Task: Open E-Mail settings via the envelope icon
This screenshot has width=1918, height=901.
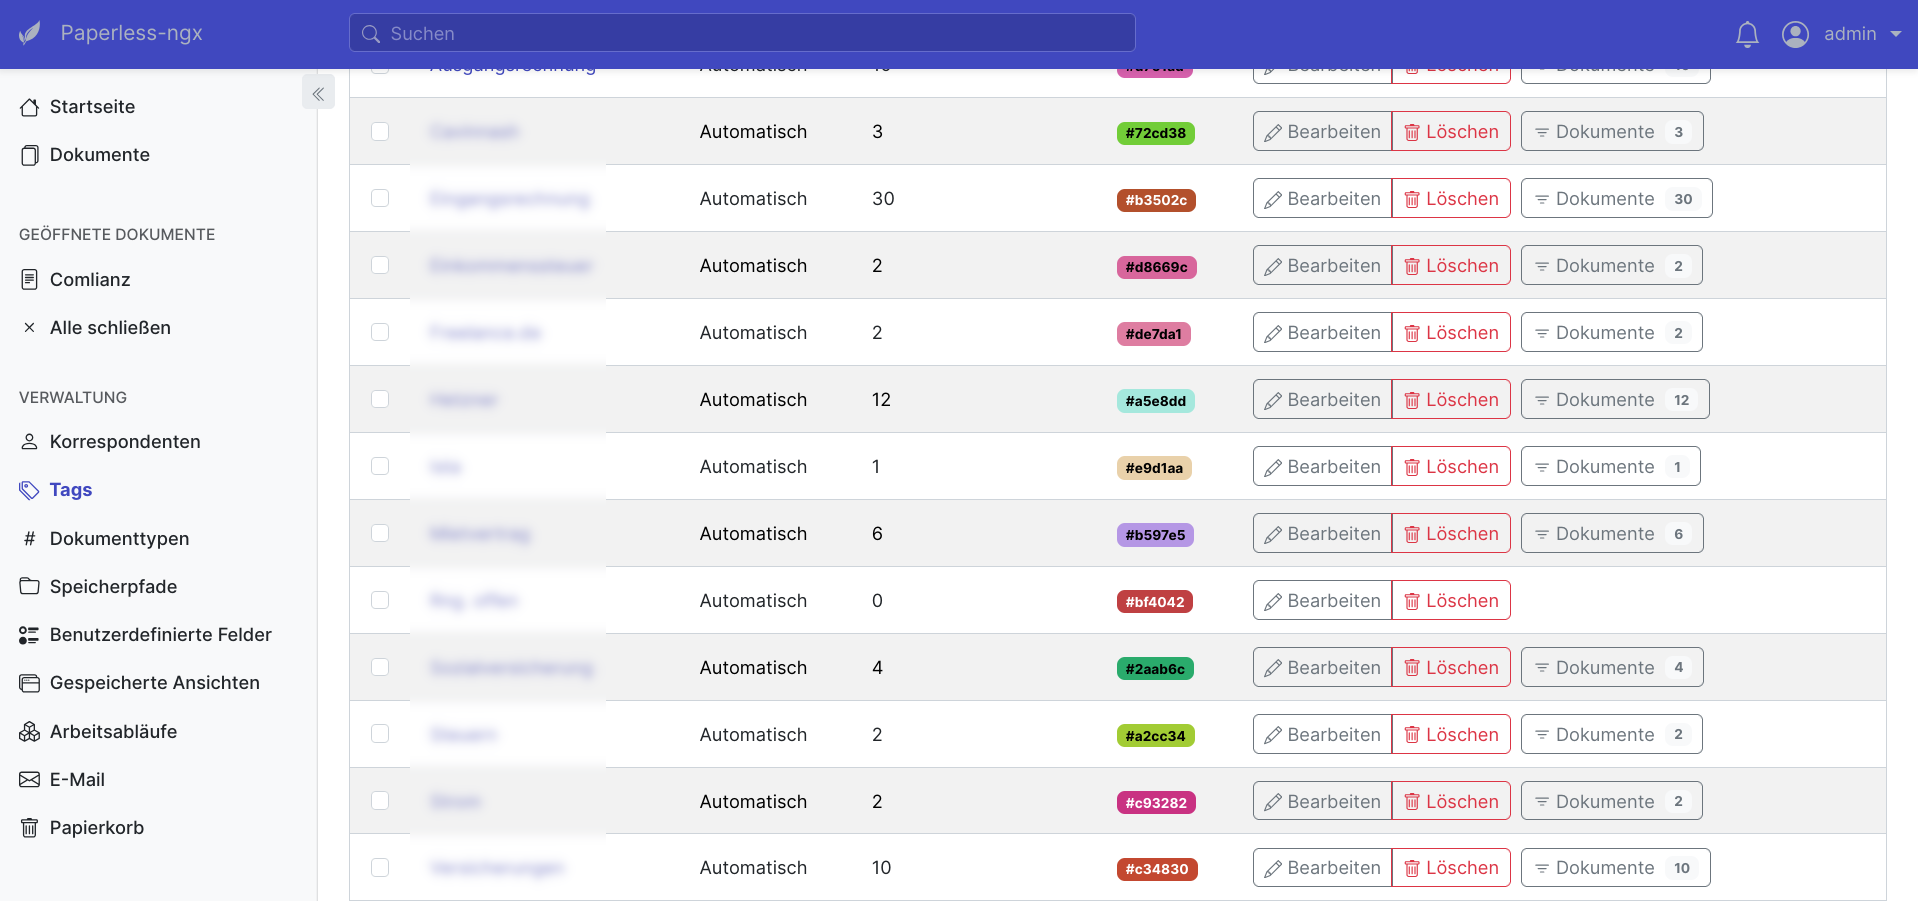Action: [28, 779]
